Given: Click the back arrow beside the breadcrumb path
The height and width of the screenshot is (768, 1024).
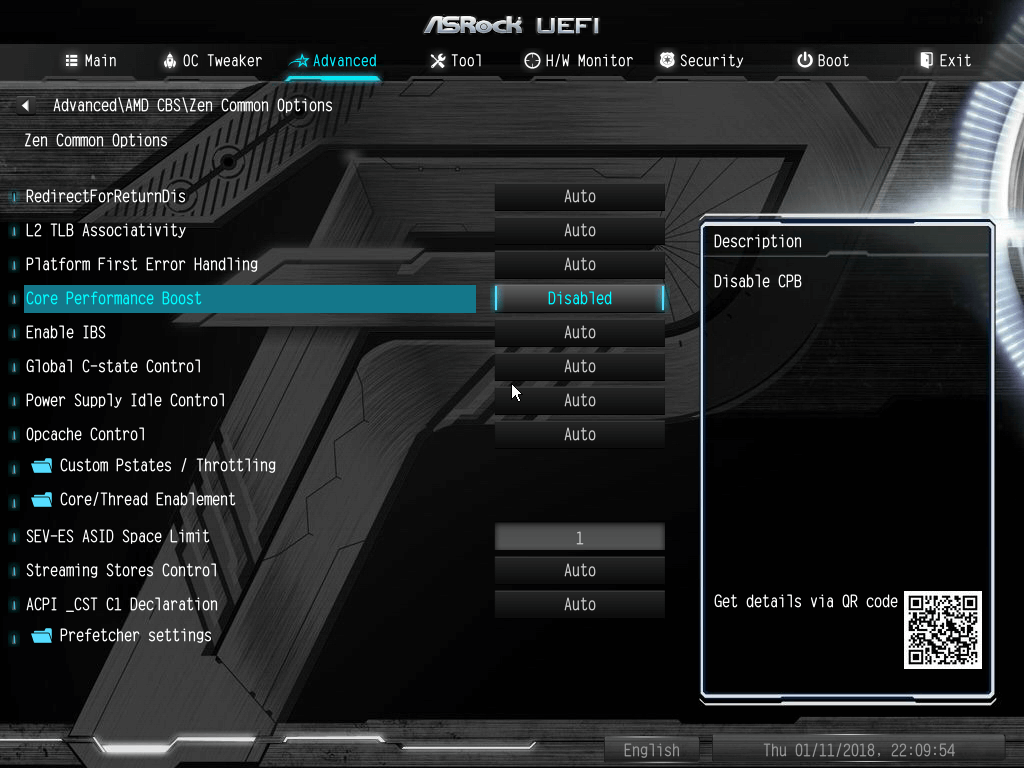Looking at the screenshot, I should (25, 105).
